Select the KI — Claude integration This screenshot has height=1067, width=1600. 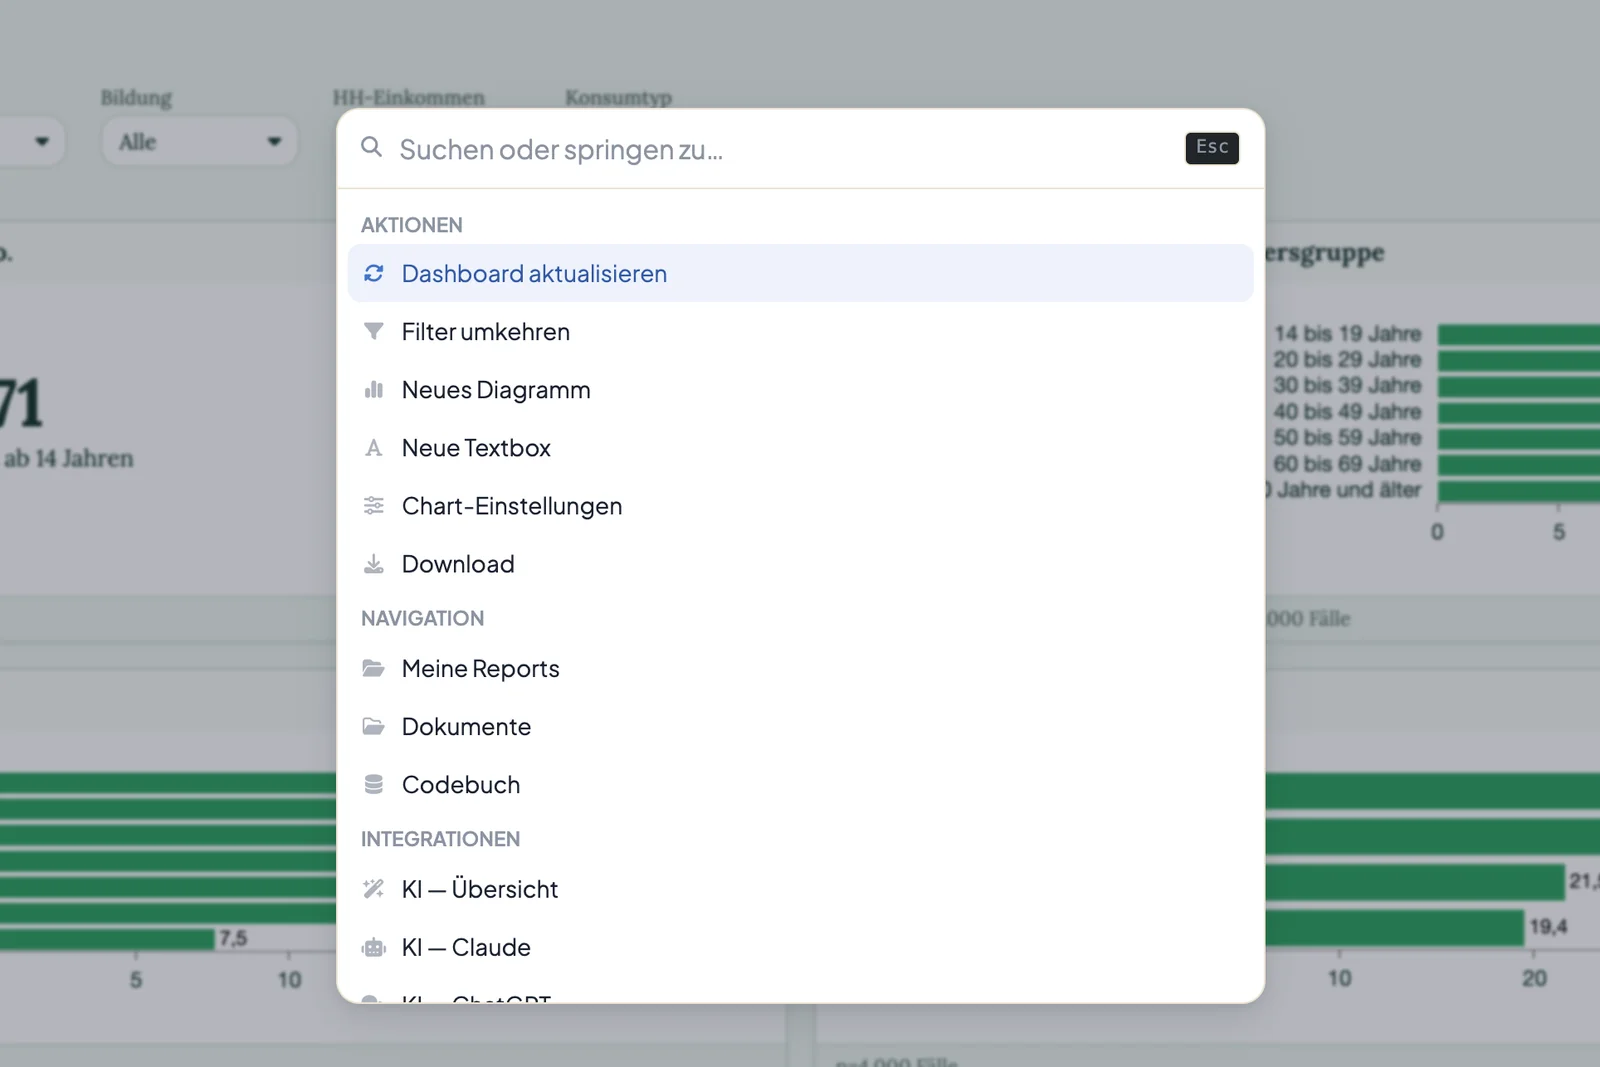tap(801, 947)
